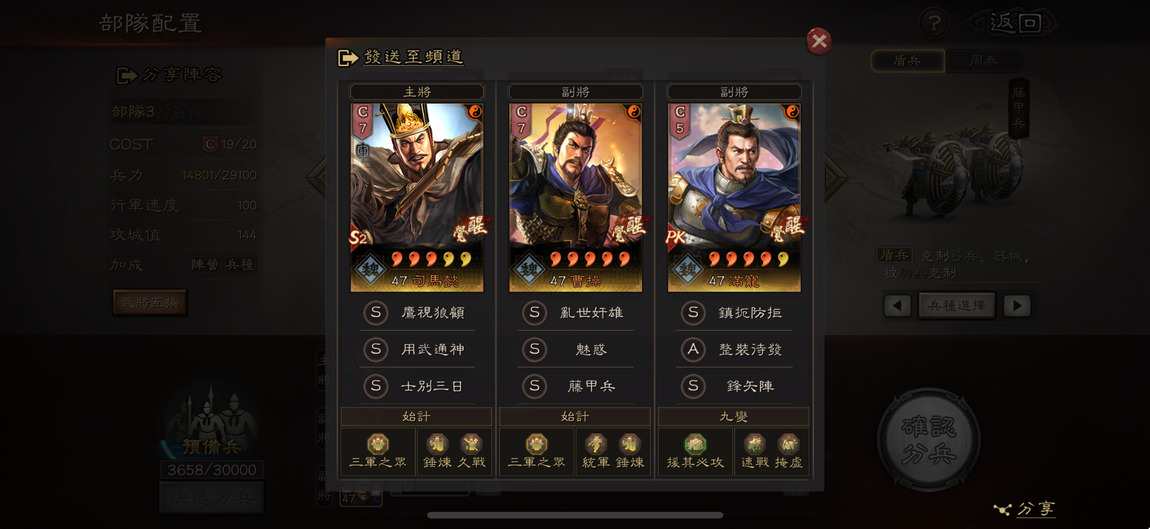The width and height of the screenshot is (1150, 529).
Task: Click the 速戰 tactic icon
Action: [x=754, y=444]
